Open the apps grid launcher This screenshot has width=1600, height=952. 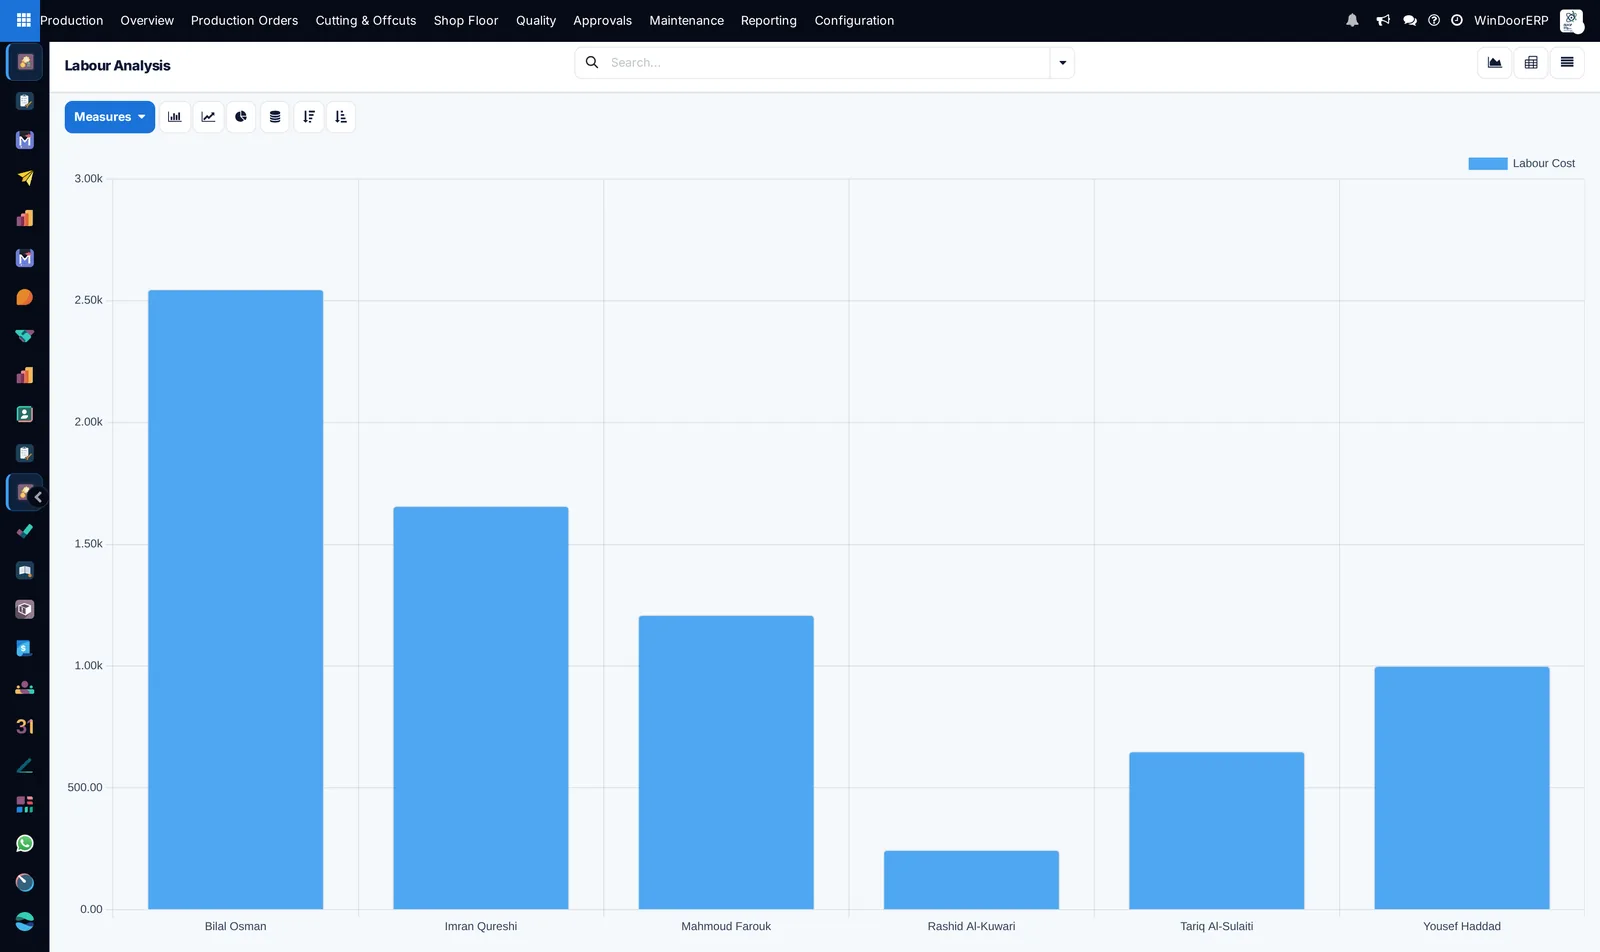coord(23,20)
